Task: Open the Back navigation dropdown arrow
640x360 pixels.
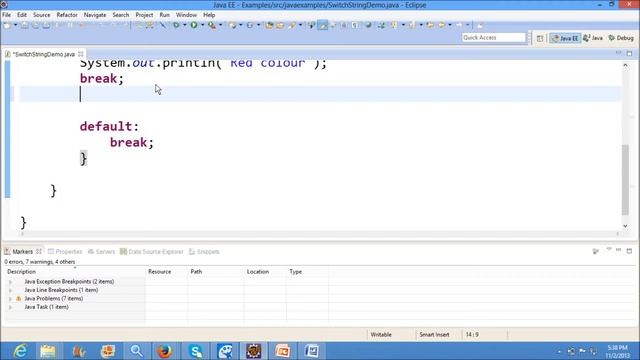Action: (450, 25)
